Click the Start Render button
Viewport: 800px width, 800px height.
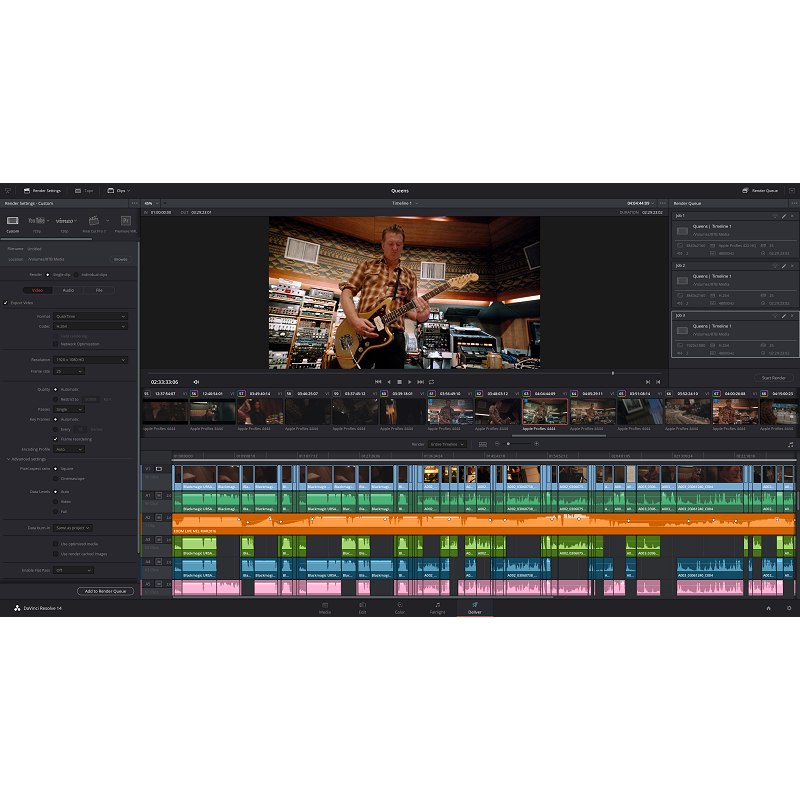(x=774, y=378)
